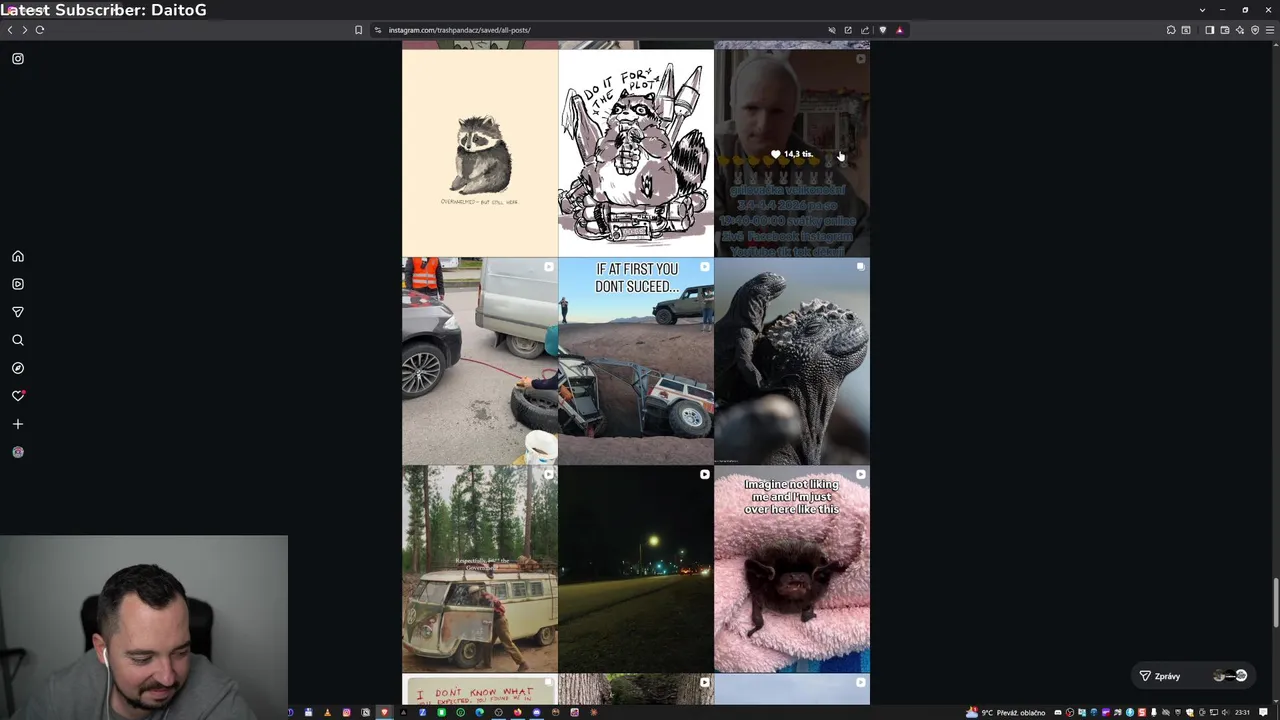
Task: Share this page using the share icon
Action: pyautogui.click(x=865, y=30)
